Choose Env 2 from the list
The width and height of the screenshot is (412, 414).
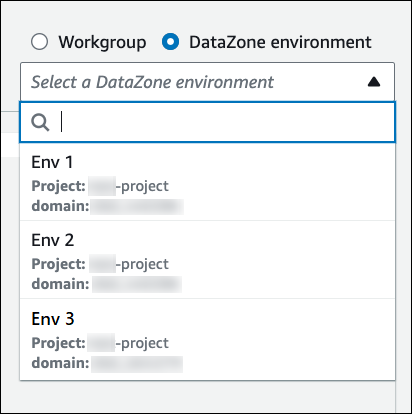[207, 260]
